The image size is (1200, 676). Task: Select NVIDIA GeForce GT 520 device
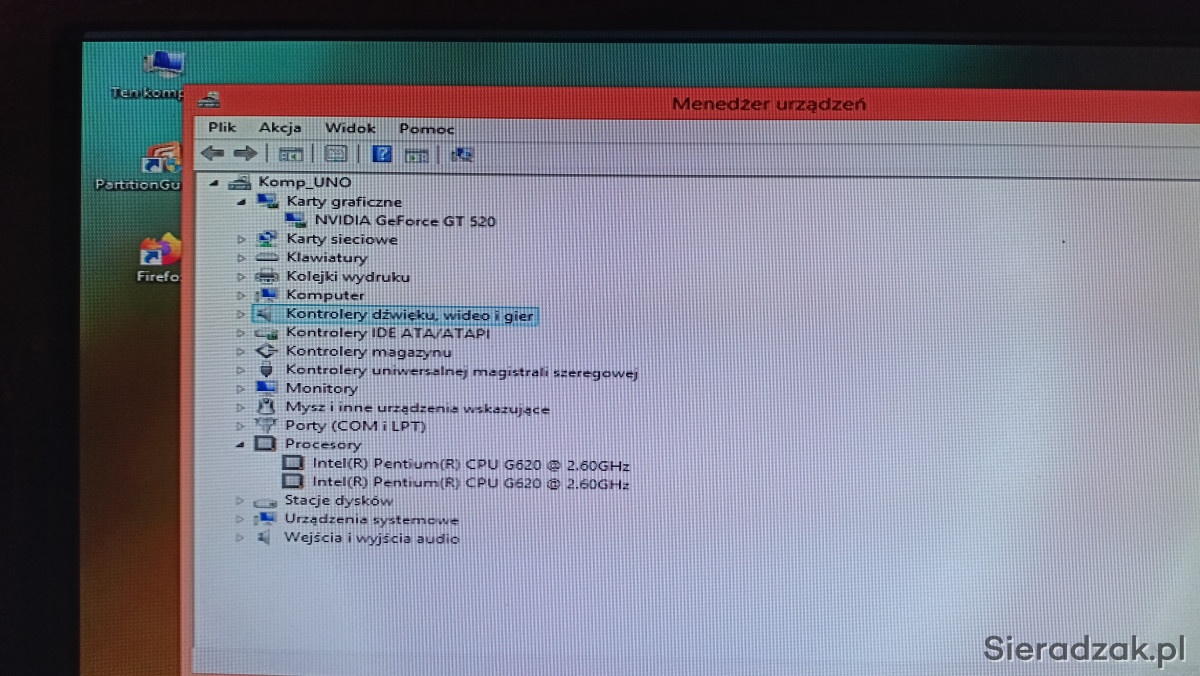point(404,221)
